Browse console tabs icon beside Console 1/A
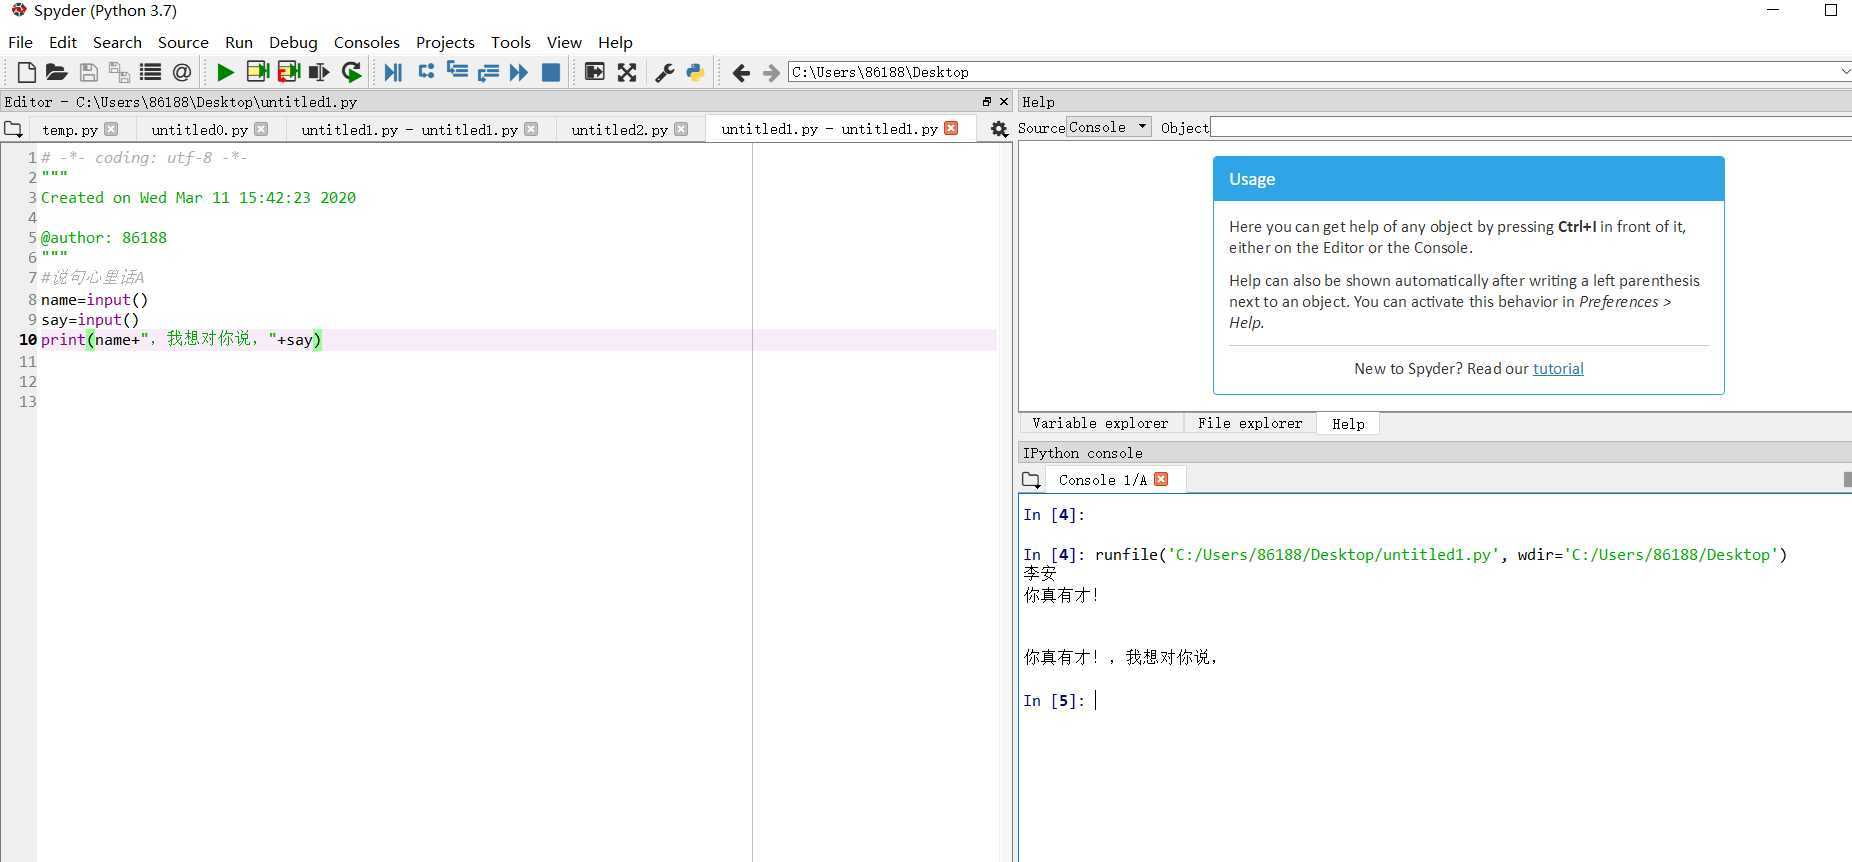 [1031, 480]
